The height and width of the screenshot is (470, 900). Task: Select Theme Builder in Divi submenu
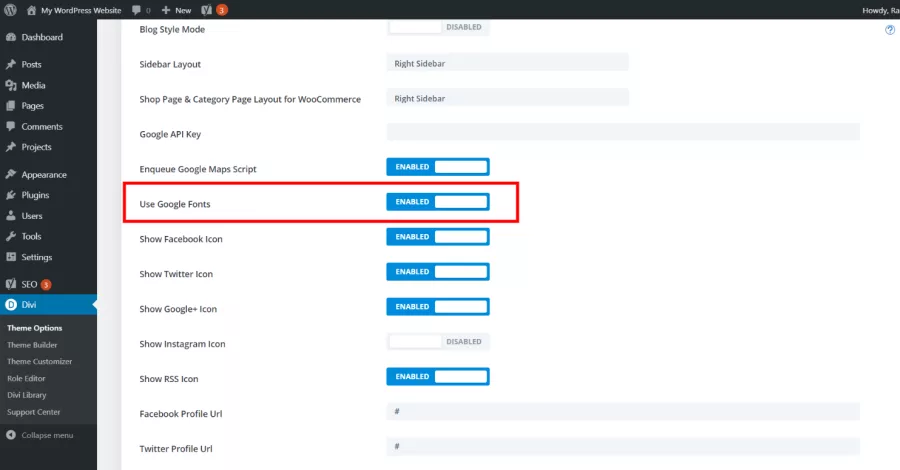click(x=32, y=345)
